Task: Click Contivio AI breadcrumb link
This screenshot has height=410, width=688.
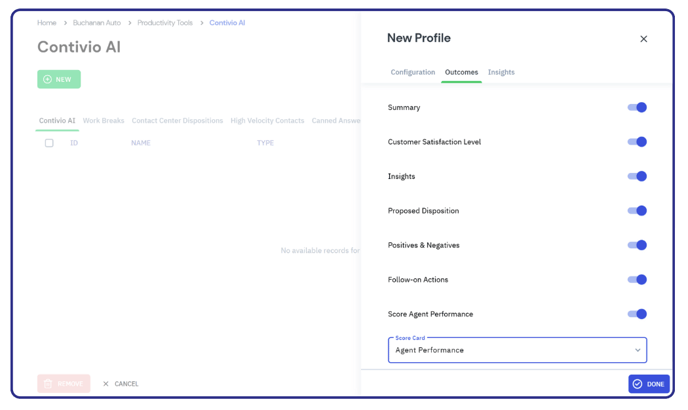Action: 227,23
